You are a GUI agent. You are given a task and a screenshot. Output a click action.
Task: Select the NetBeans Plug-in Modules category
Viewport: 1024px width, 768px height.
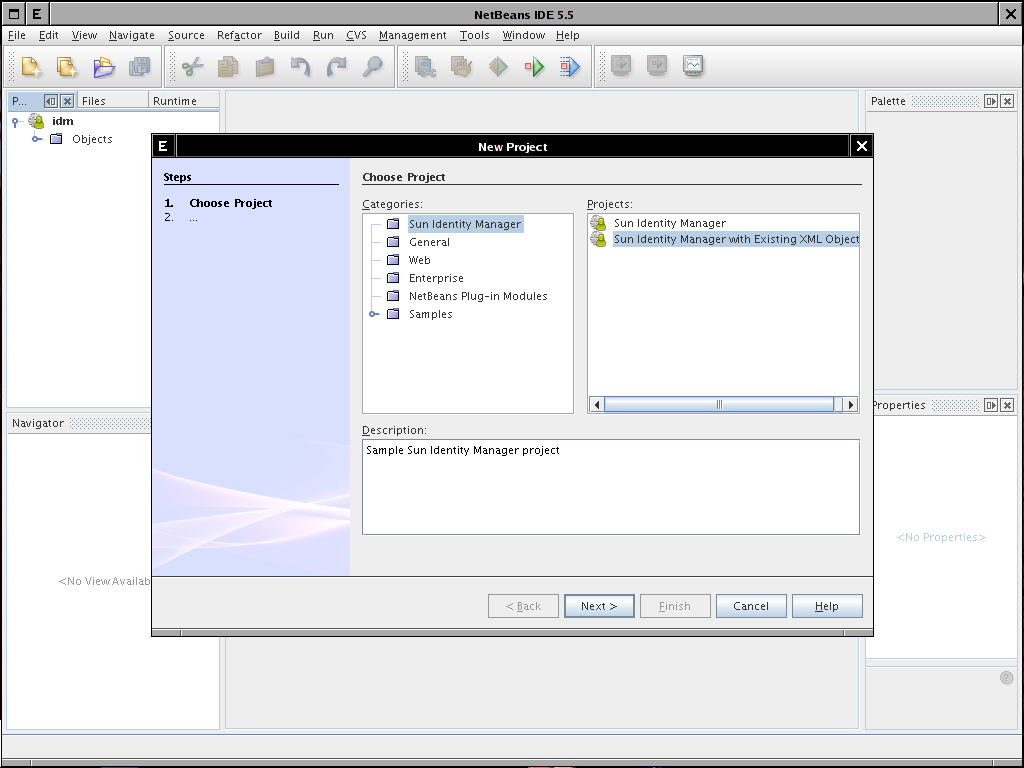478,296
